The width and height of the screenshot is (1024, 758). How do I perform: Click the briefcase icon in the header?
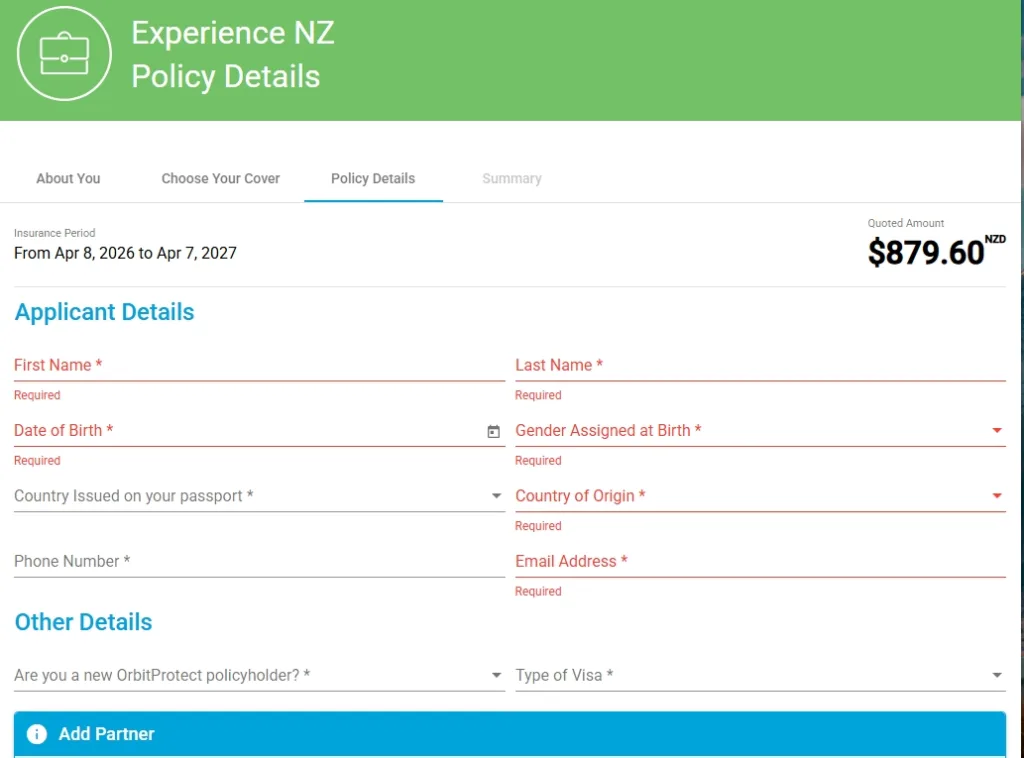64,53
